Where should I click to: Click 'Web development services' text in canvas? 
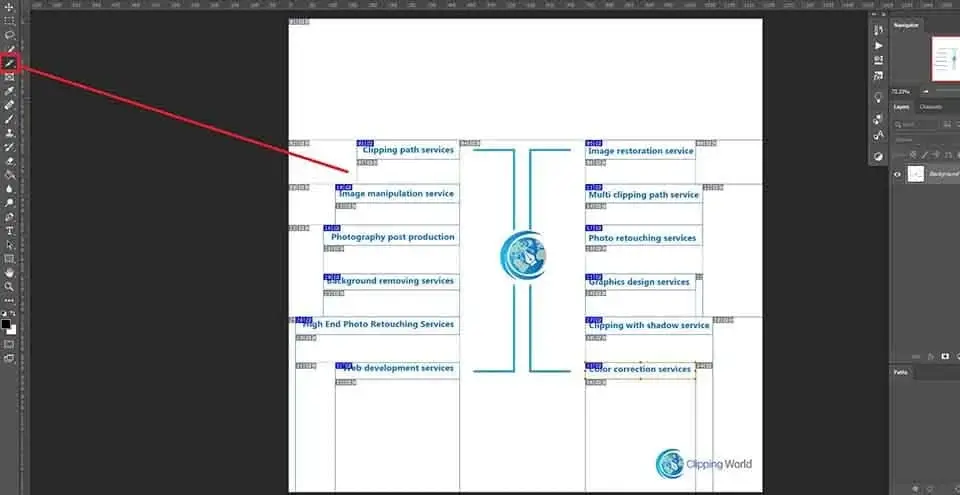pos(398,368)
